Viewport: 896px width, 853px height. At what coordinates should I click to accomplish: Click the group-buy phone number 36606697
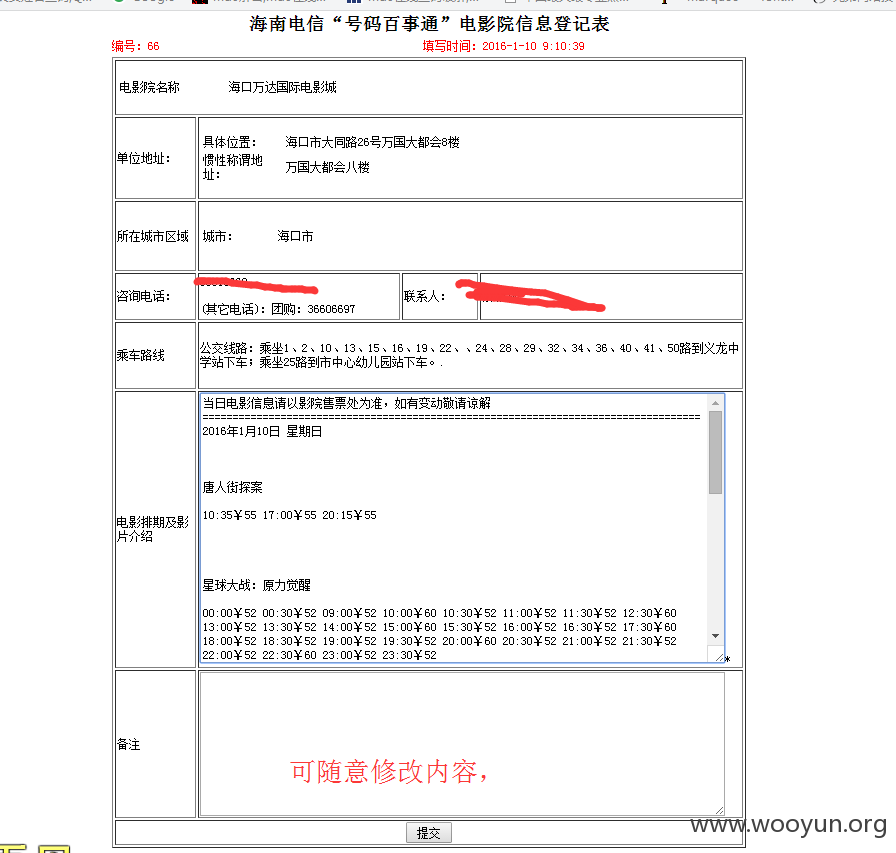tap(331, 309)
